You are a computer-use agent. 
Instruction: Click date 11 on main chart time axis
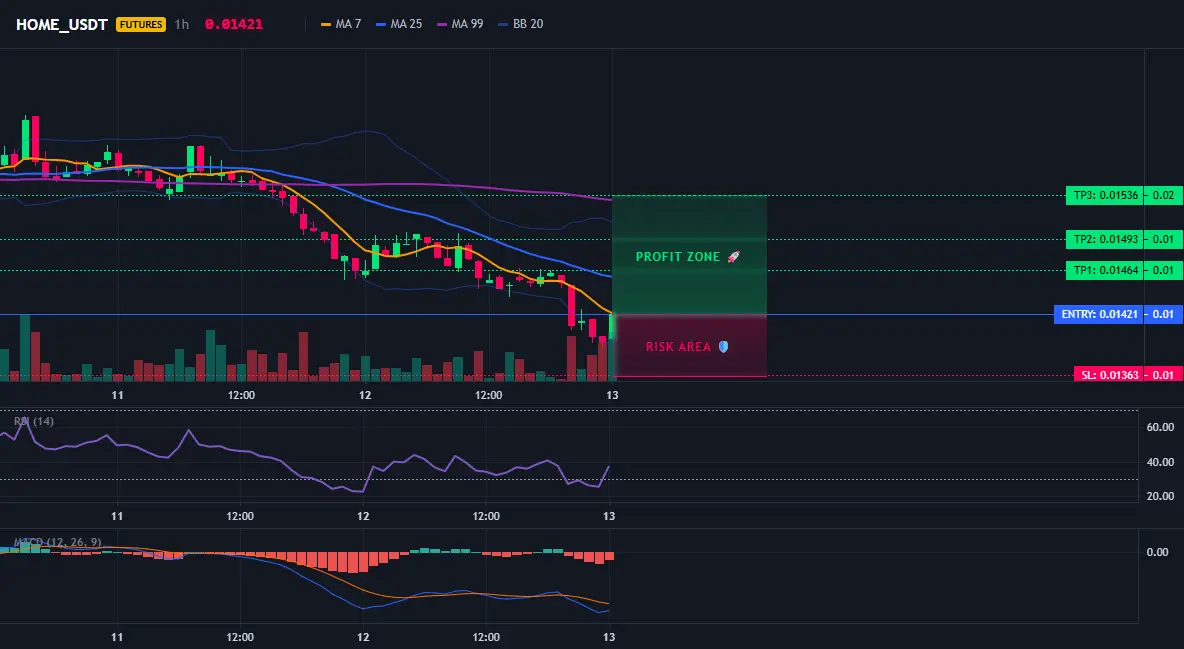(x=117, y=395)
